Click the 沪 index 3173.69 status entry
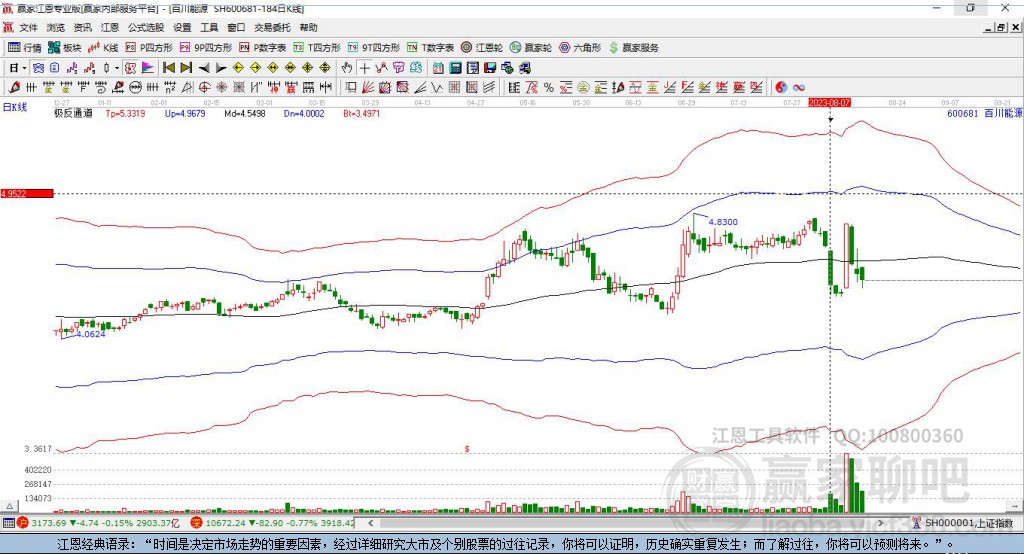This screenshot has width=1024, height=554. (x=98, y=523)
